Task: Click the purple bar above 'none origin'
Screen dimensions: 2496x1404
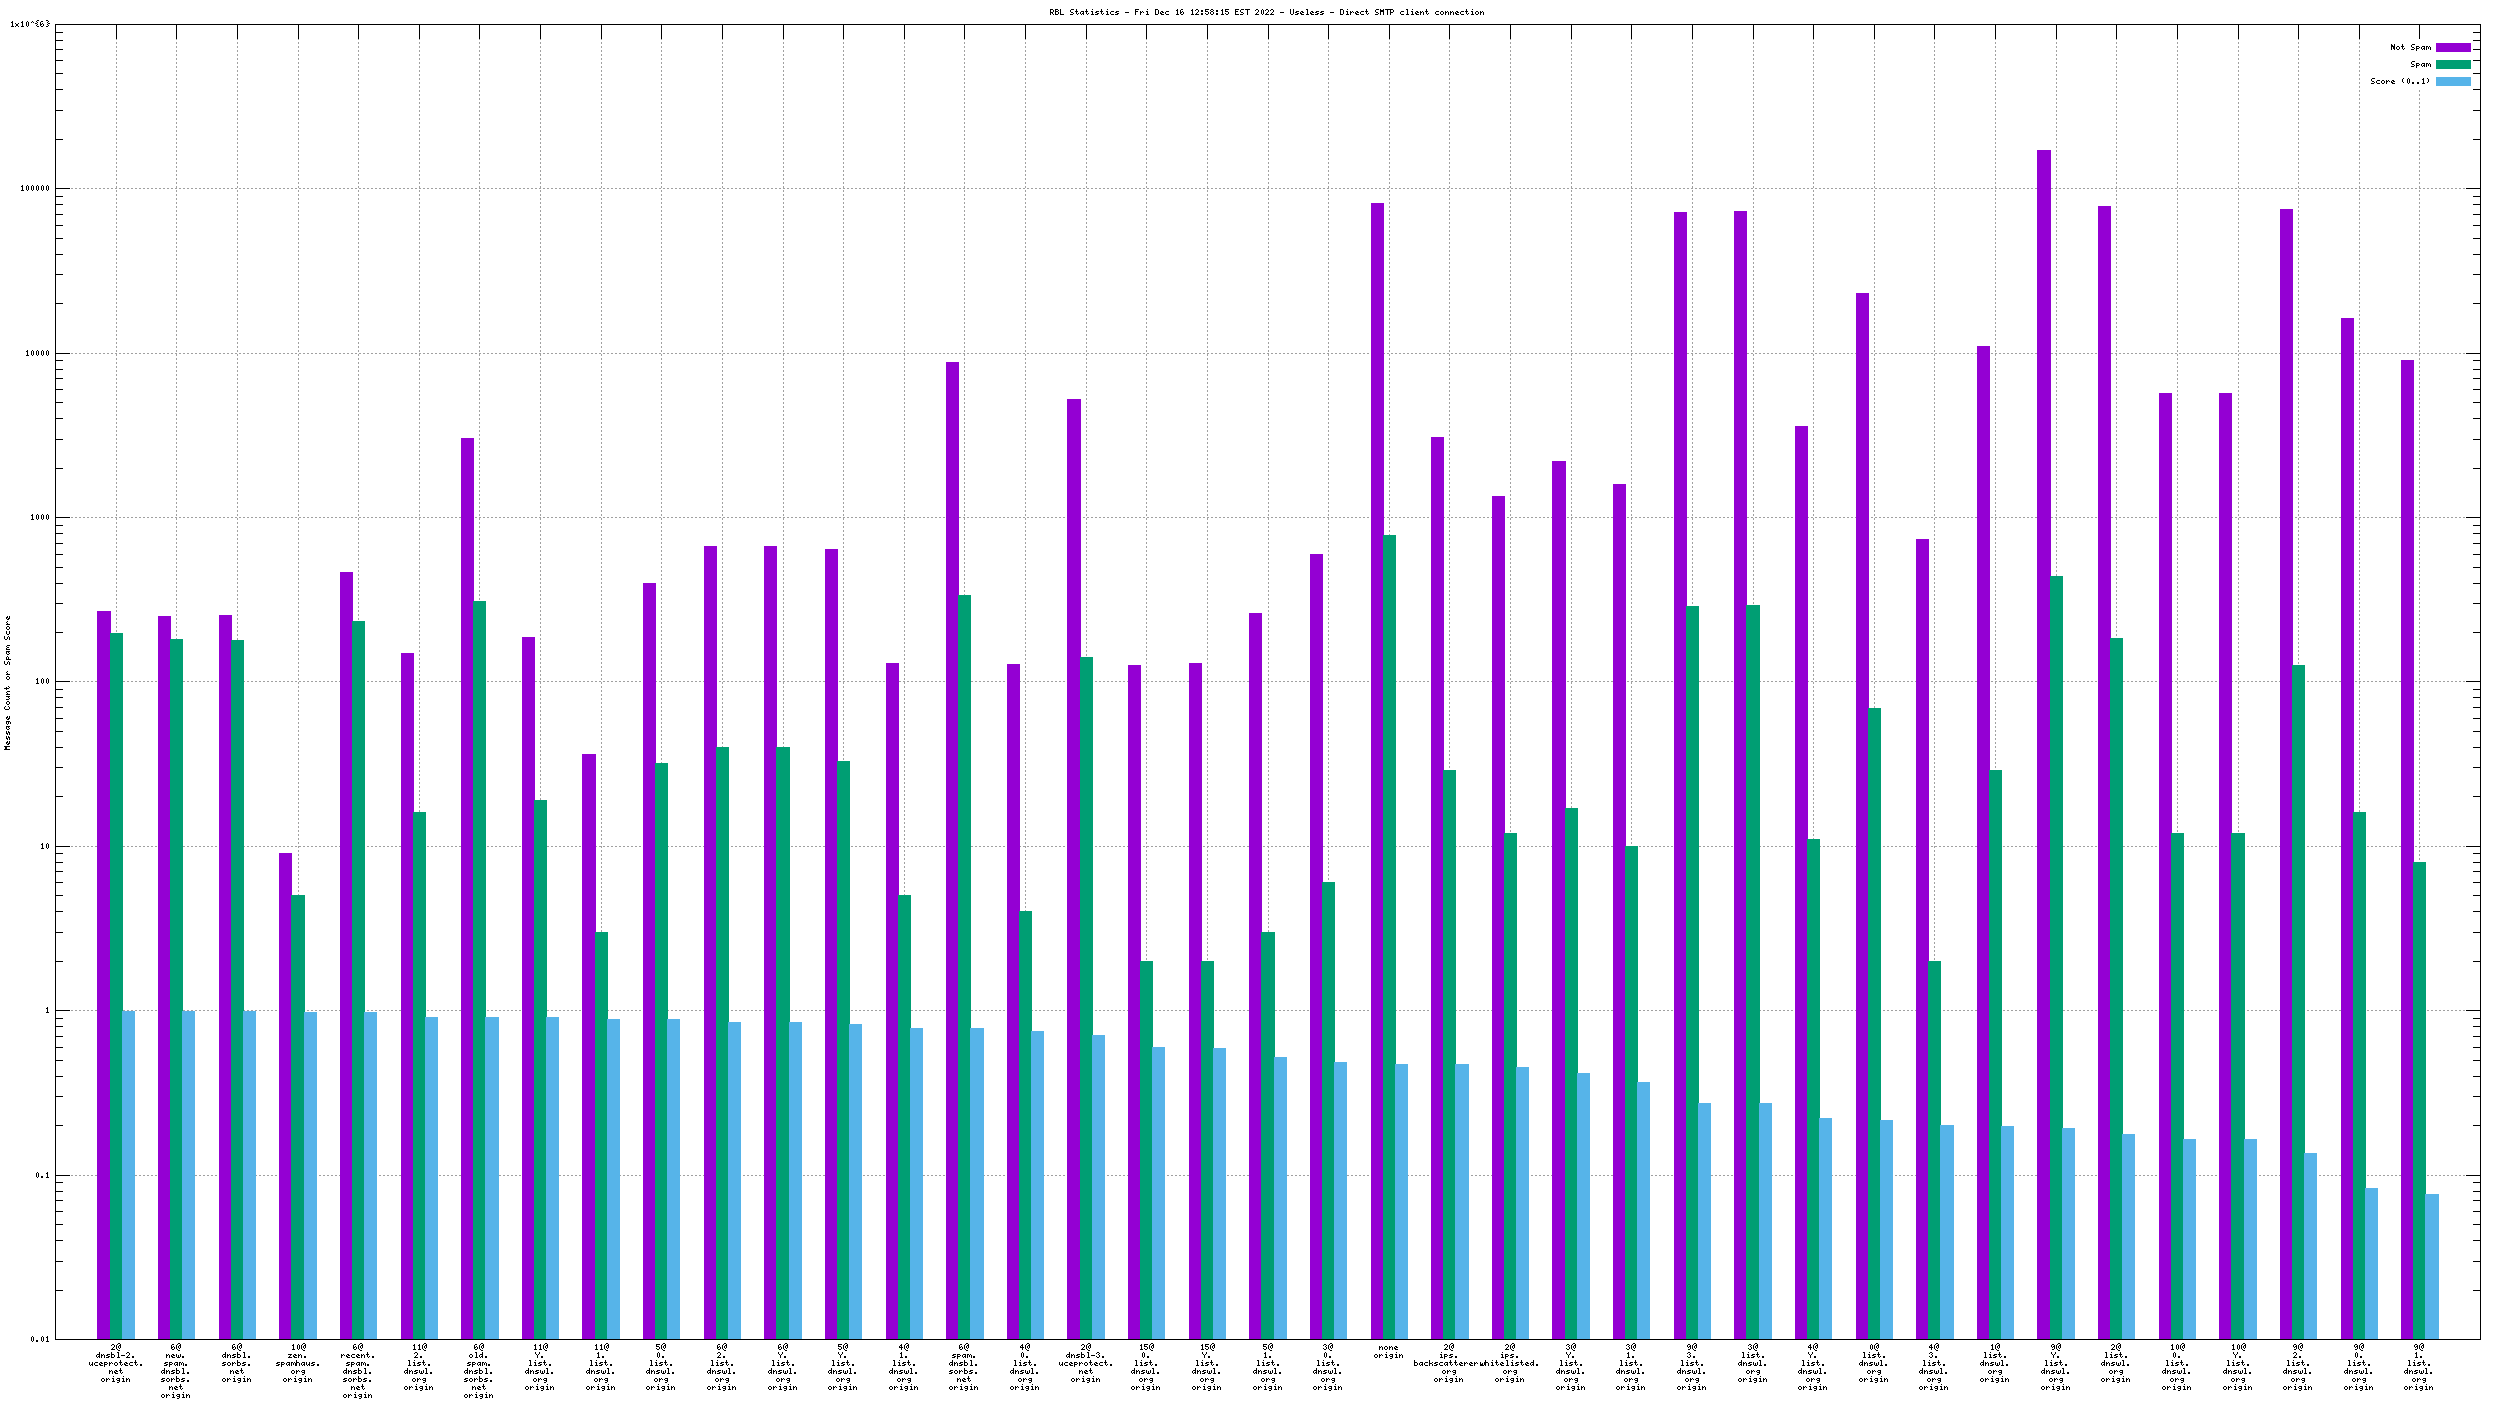Action: [1377, 700]
